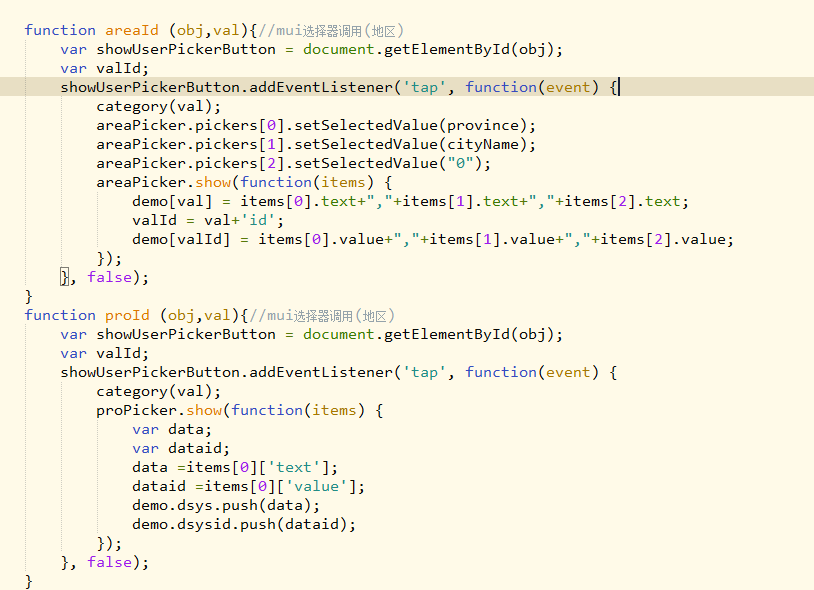Click the comment after the areaId signature

331,31
